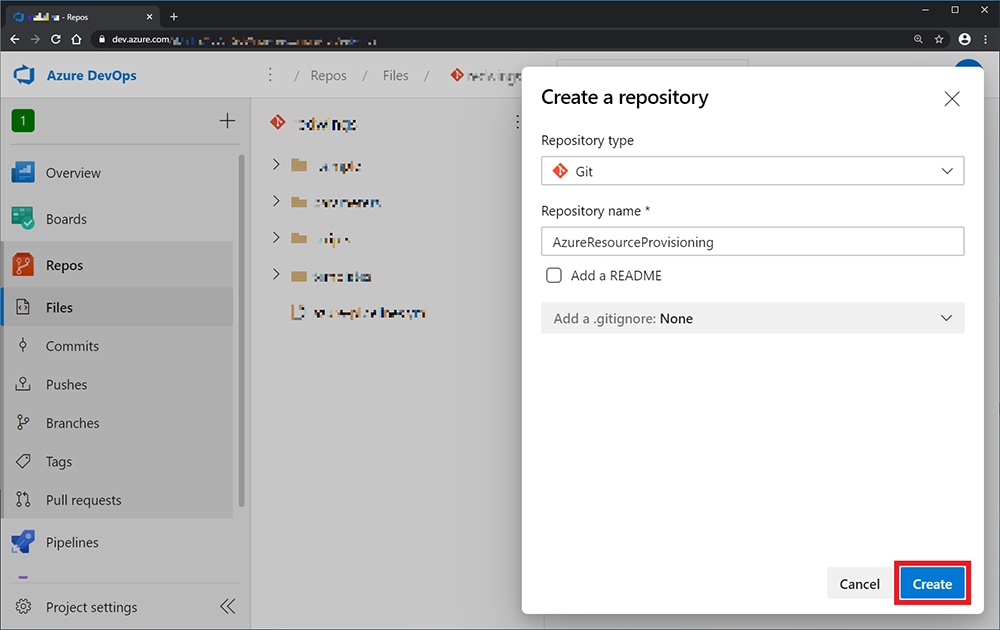
Task: Open the Add a .gitignore dropdown
Action: [x=753, y=318]
